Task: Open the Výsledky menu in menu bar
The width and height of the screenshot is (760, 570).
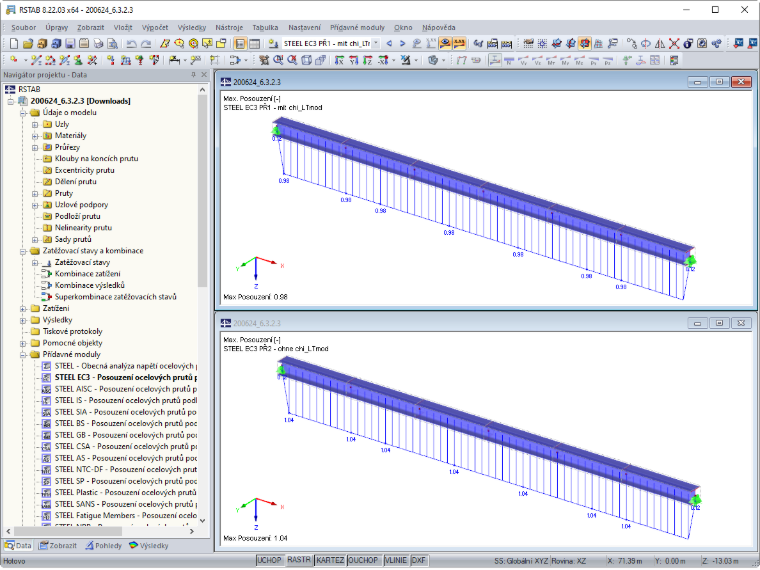Action: [x=191, y=28]
